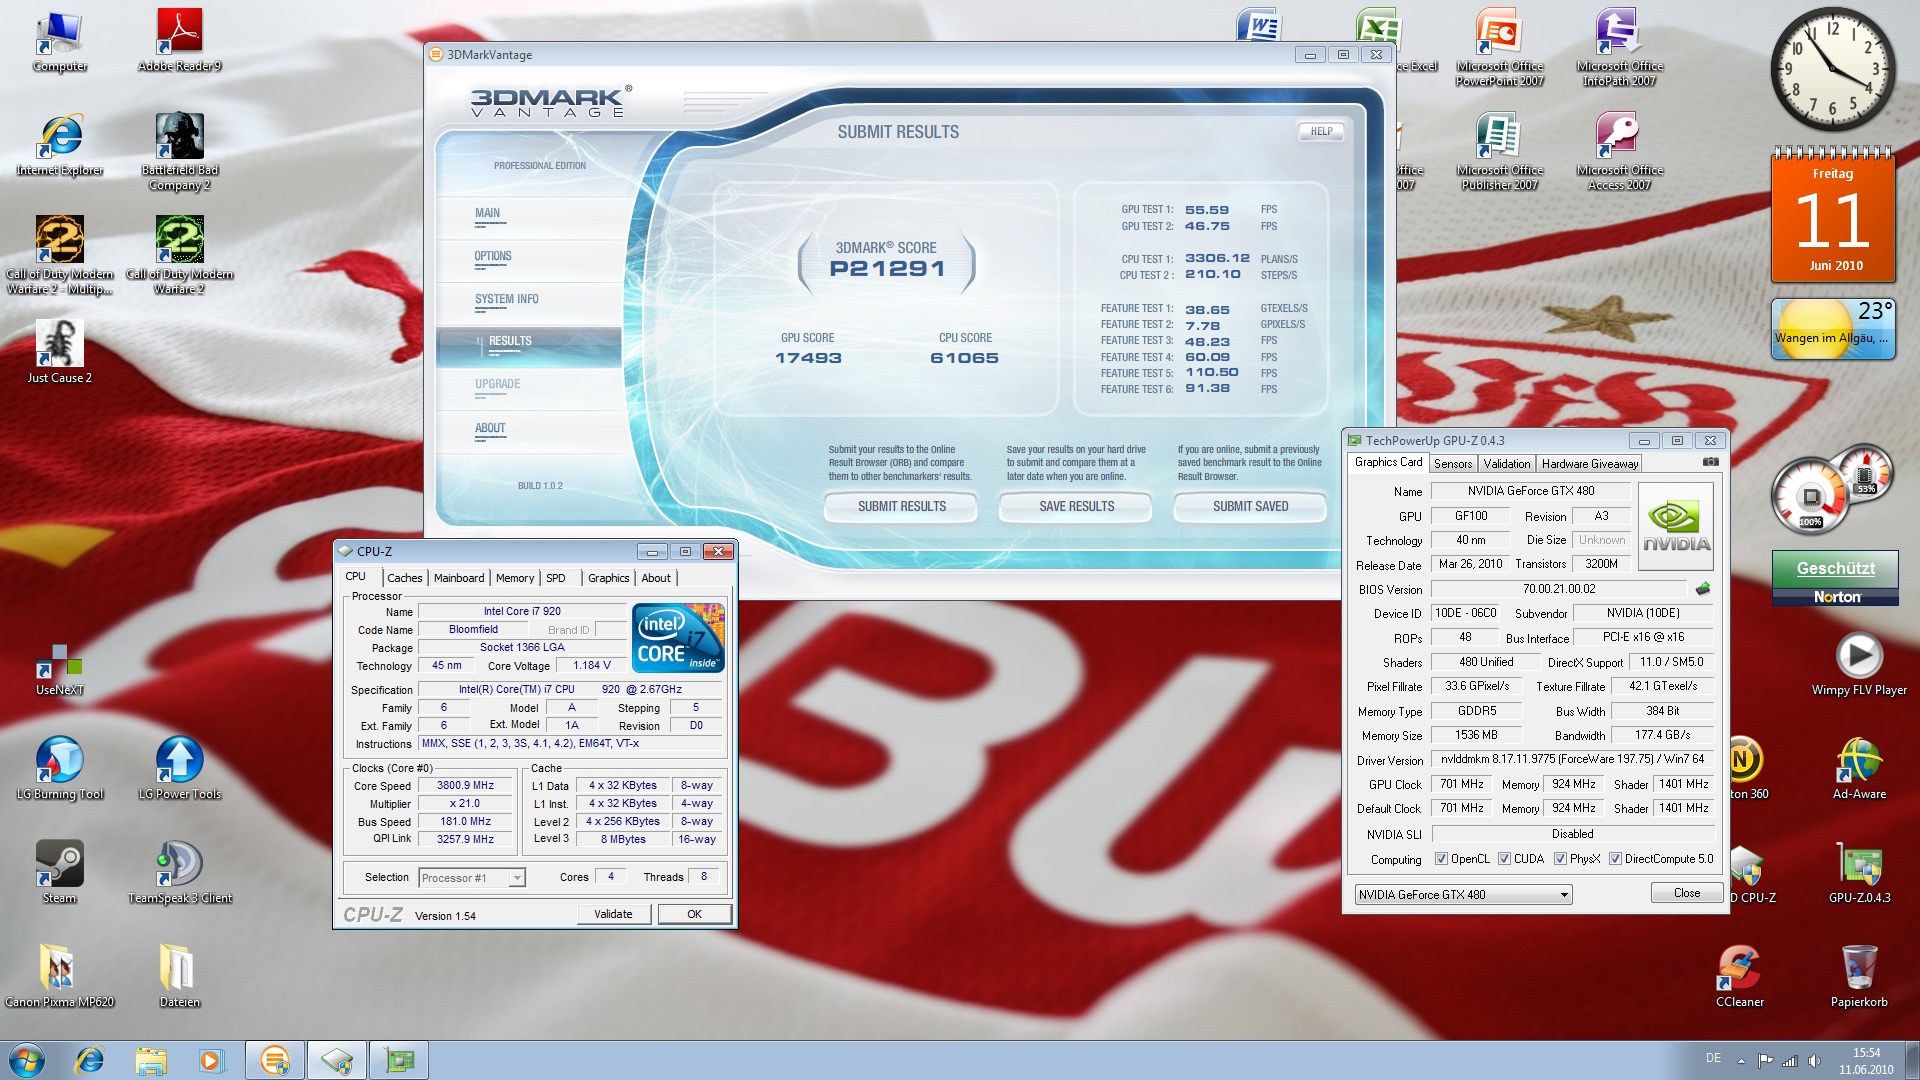Open the SPD tab in CPU-Z
1920x1080 pixels.
(556, 578)
